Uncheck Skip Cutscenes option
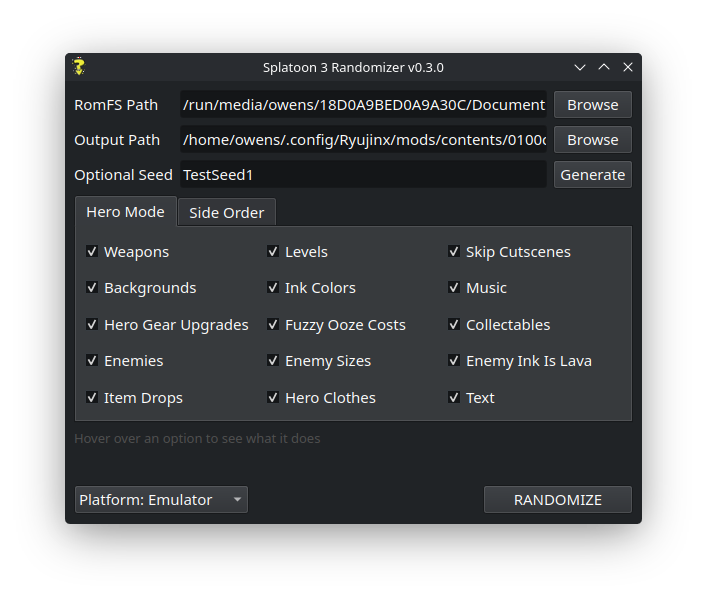The image size is (707, 601). [454, 251]
